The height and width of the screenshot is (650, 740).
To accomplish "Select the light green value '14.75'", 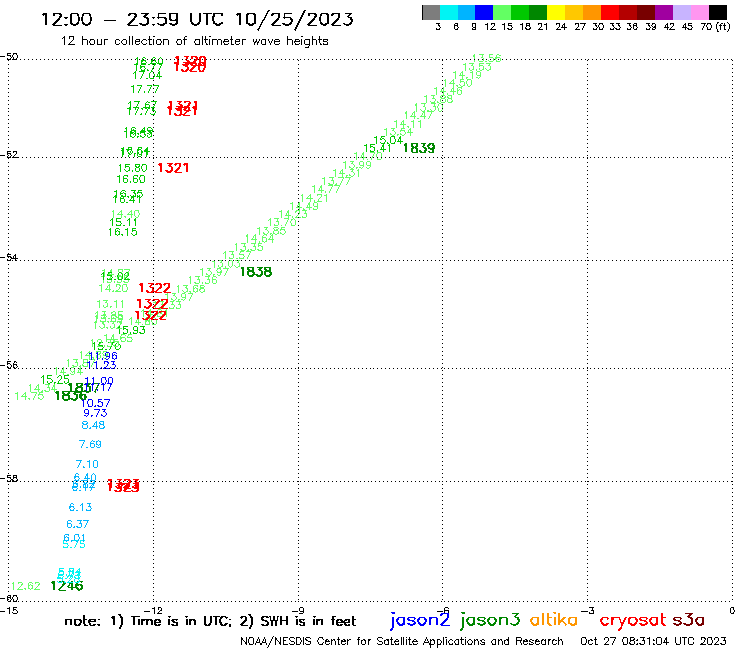I will (x=29, y=397).
